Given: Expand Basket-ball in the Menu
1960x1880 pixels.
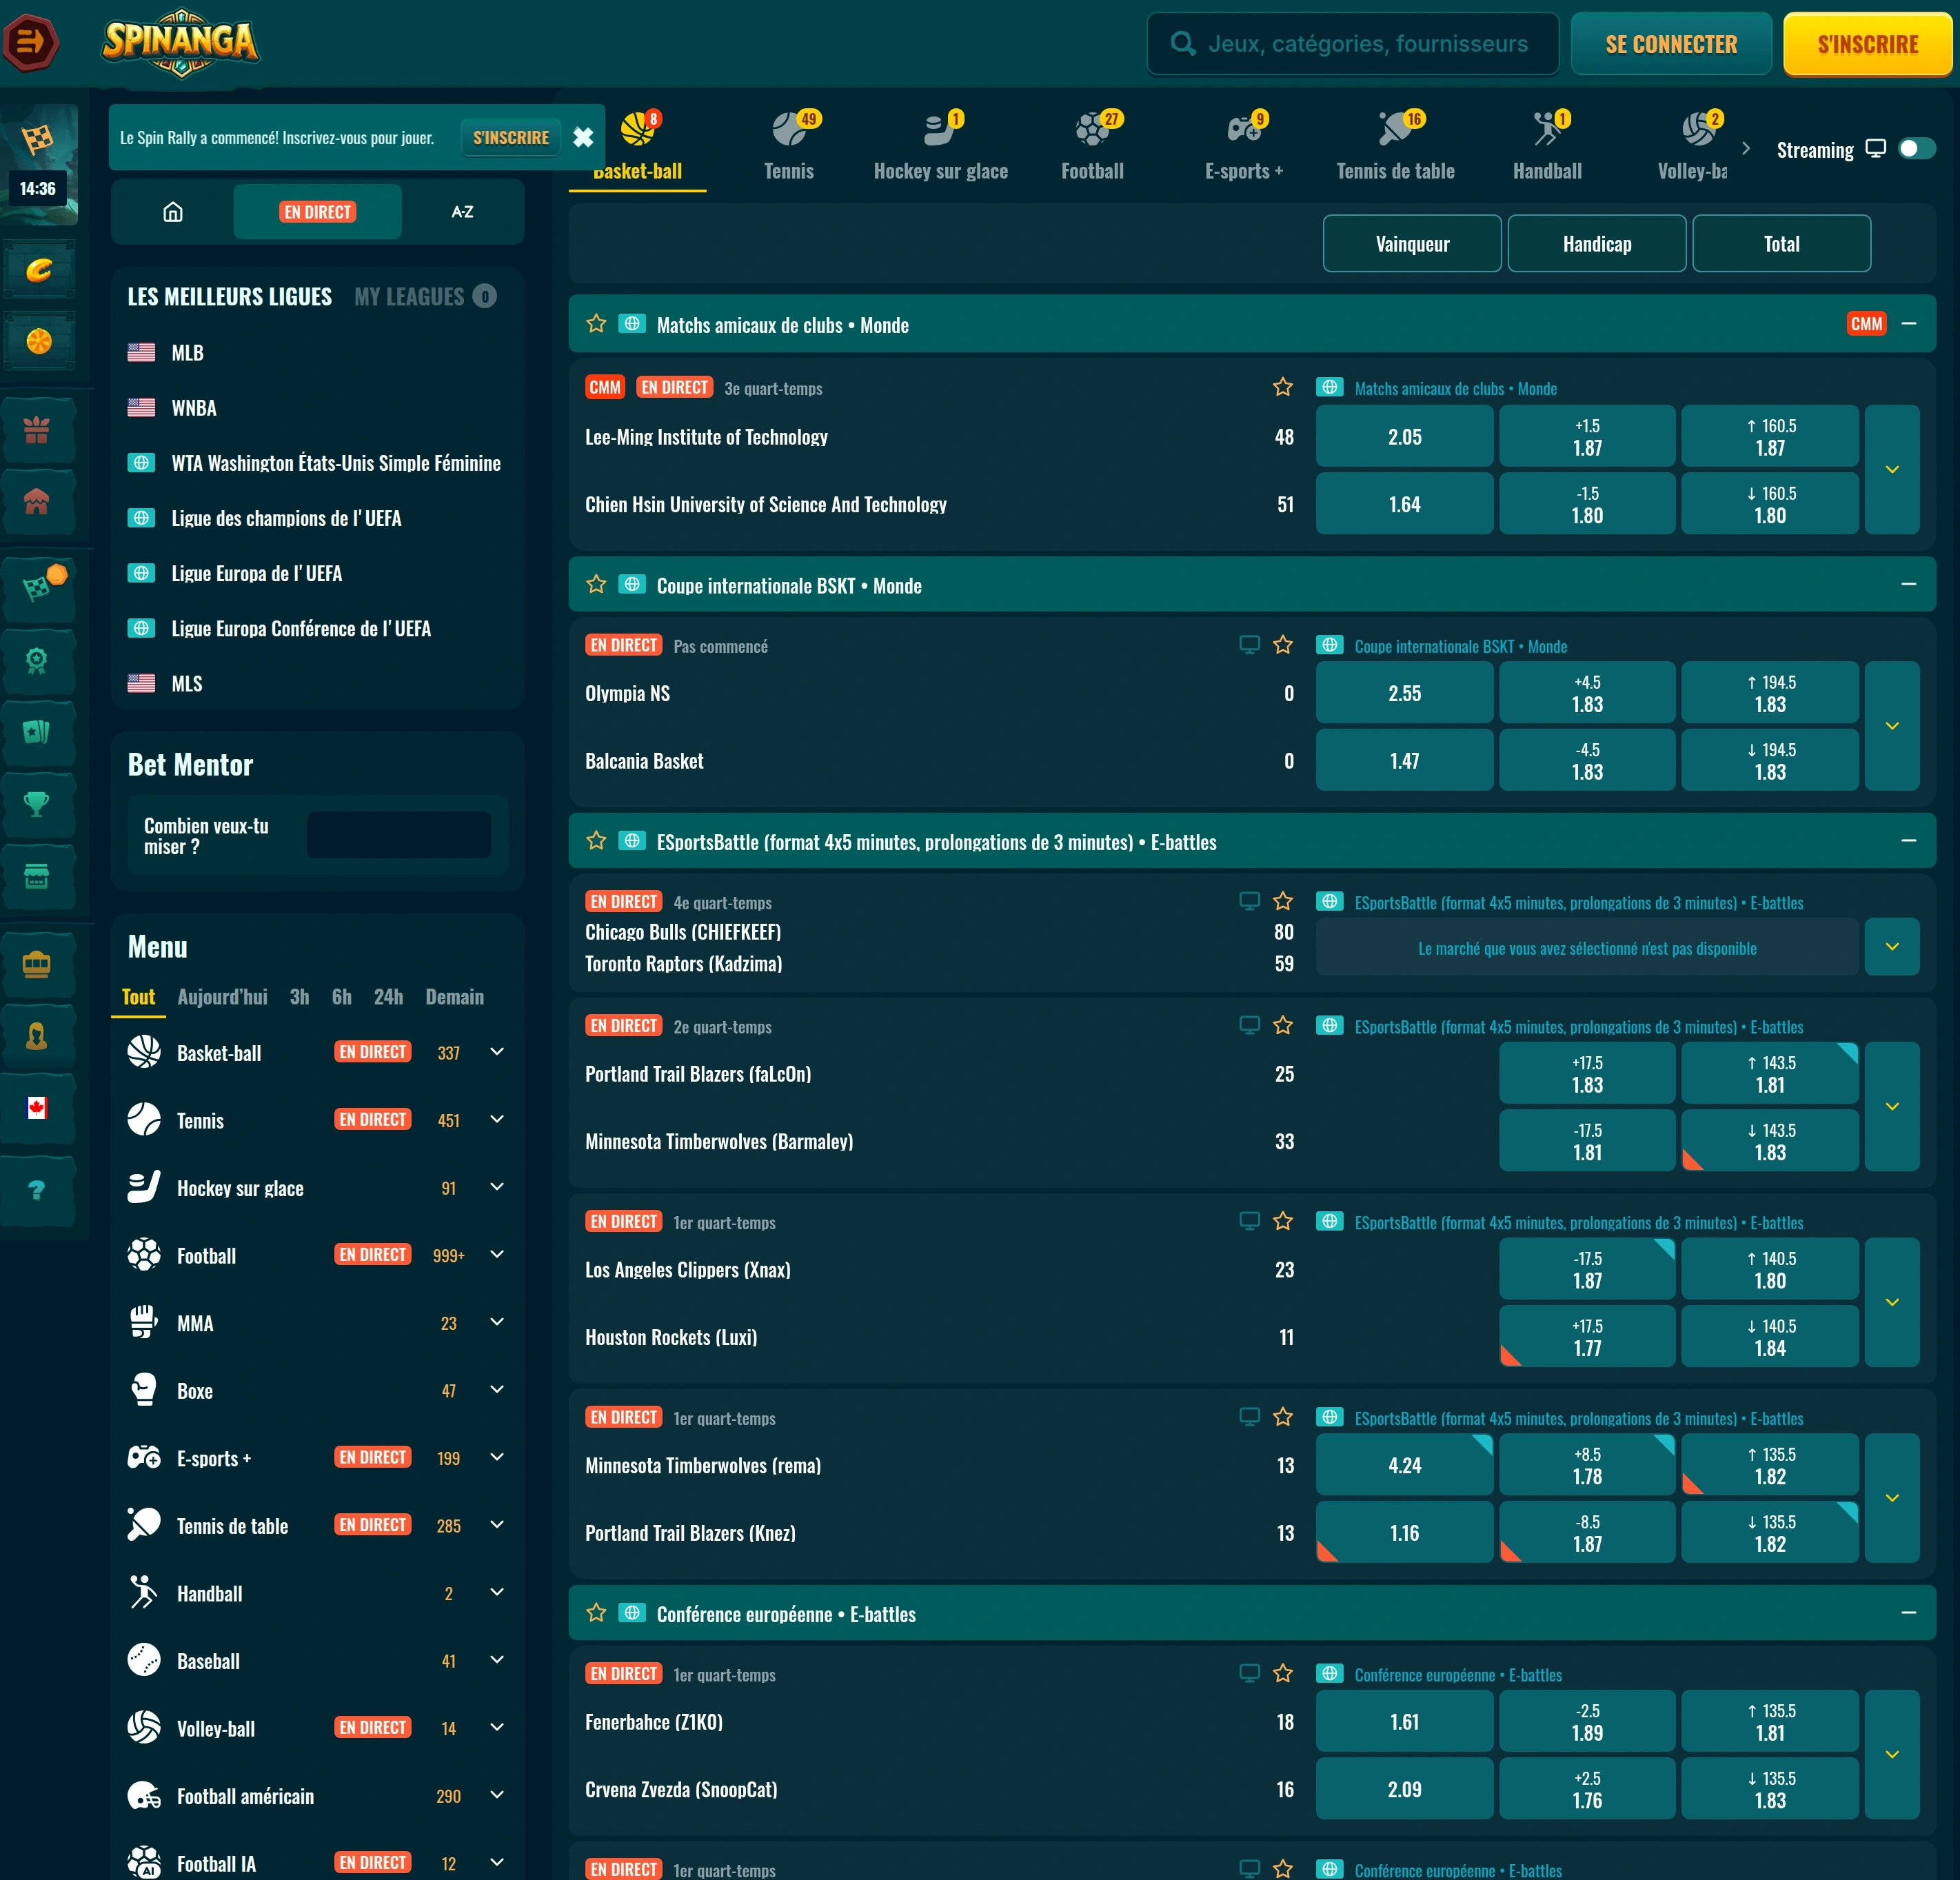Looking at the screenshot, I should 497,1051.
